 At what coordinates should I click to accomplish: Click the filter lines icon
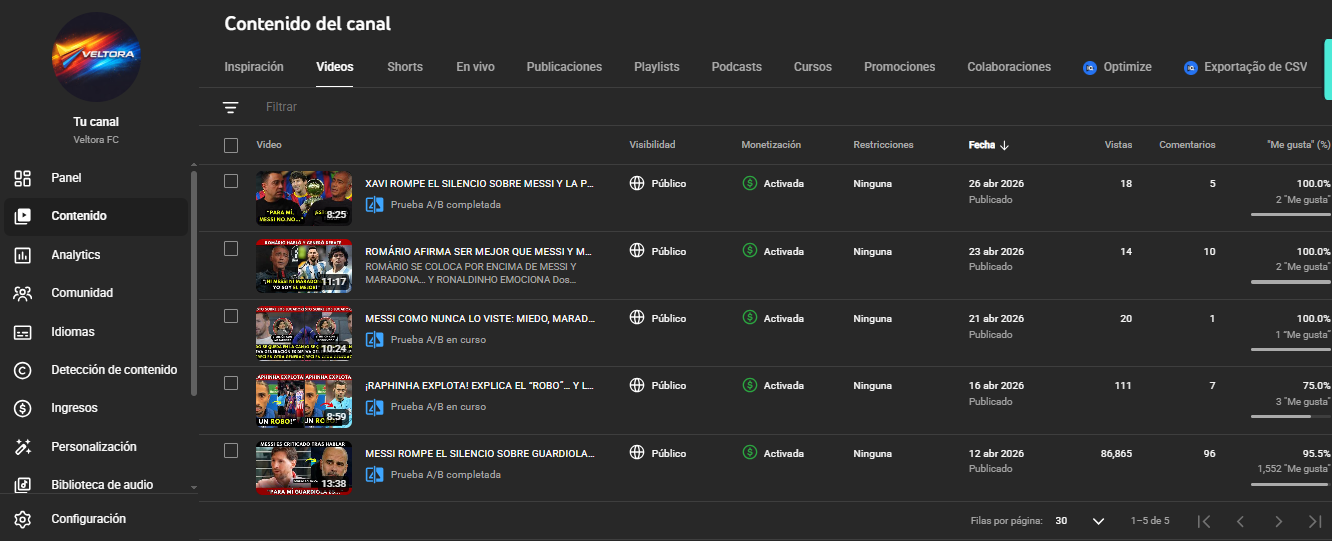pyautogui.click(x=231, y=107)
